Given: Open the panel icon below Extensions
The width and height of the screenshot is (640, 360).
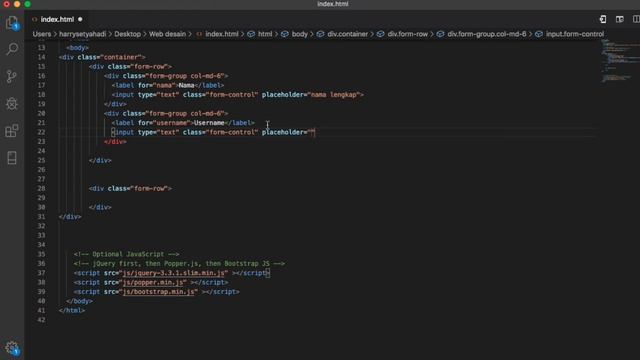Looking at the screenshot, I should (12, 158).
